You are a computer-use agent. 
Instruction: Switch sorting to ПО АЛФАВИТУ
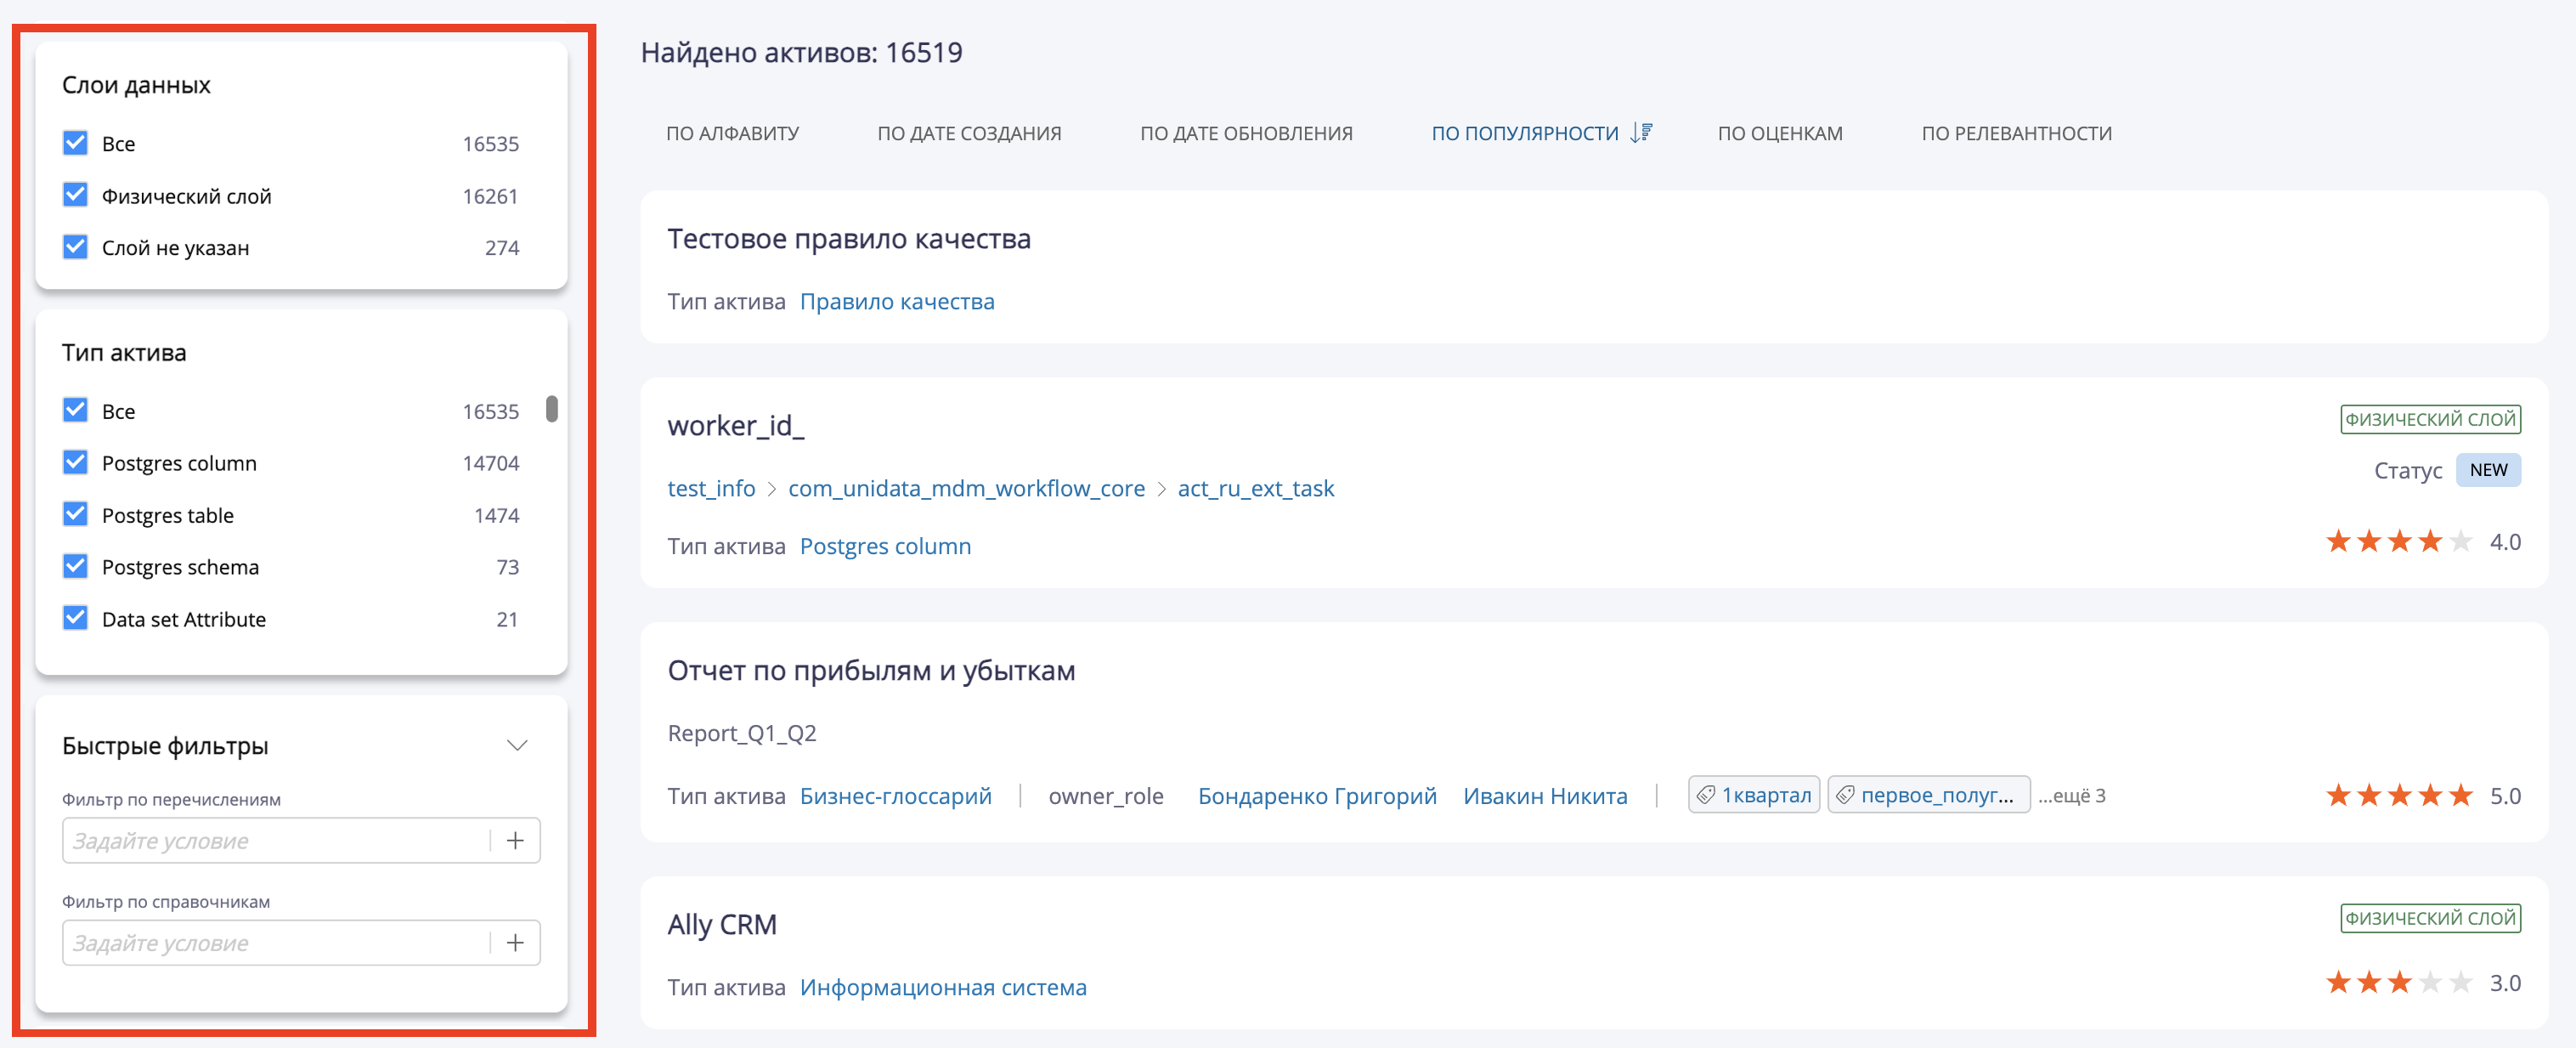733,131
